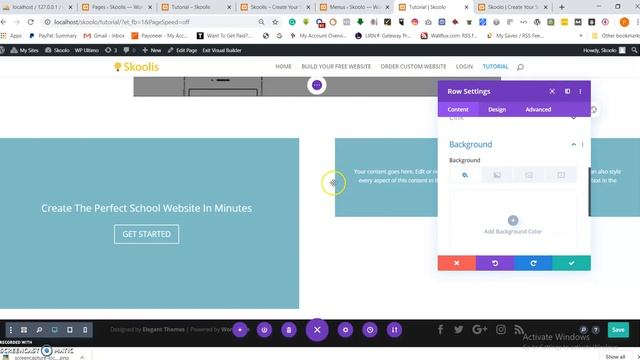Open Google Plus footer link

pyautogui.click(x=480, y=329)
